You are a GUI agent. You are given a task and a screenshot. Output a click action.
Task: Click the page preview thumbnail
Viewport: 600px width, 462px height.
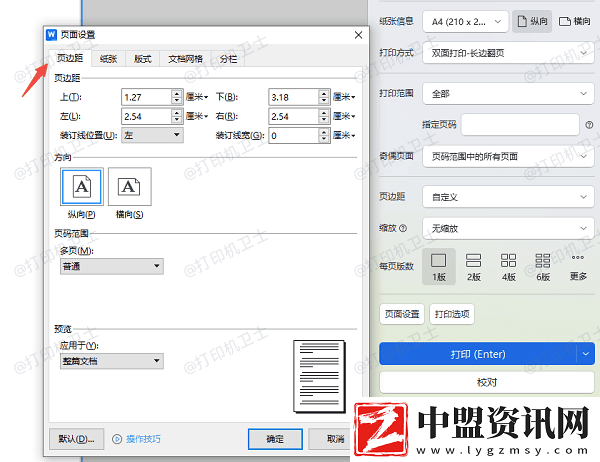319,377
